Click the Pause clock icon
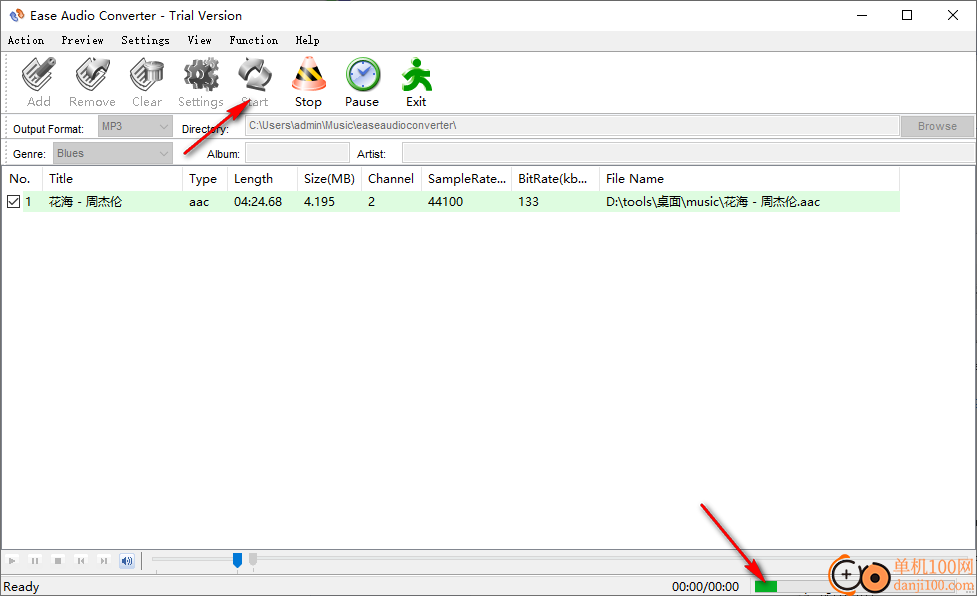The width and height of the screenshot is (977, 596). [363, 75]
